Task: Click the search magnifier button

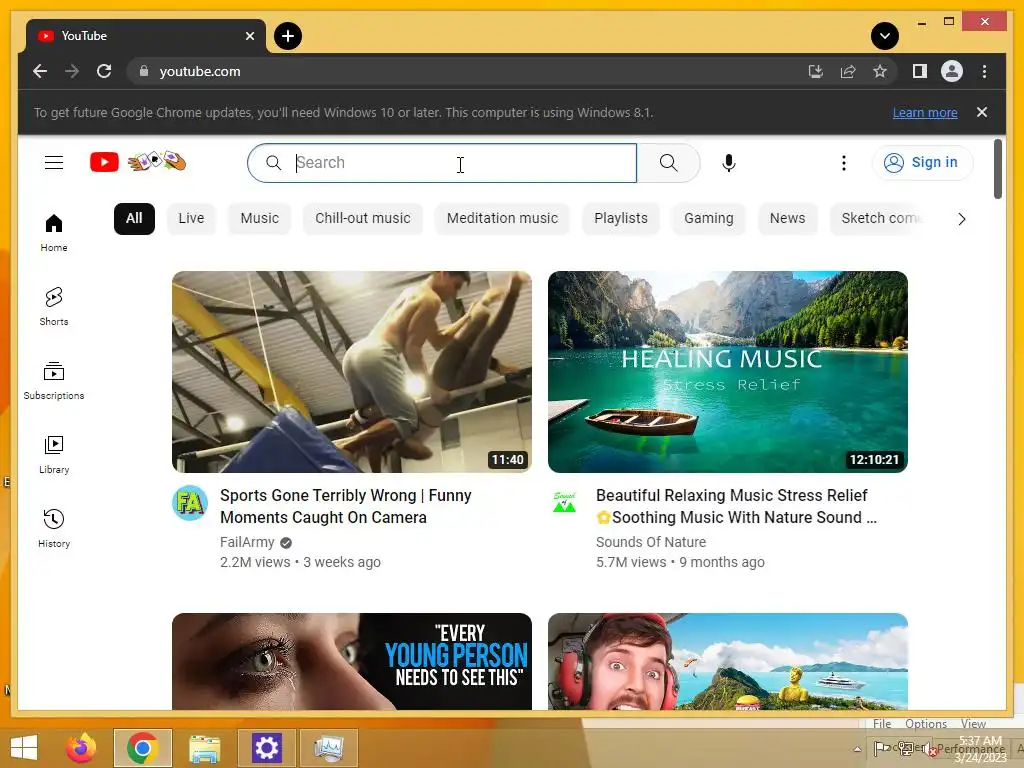Action: click(x=668, y=163)
